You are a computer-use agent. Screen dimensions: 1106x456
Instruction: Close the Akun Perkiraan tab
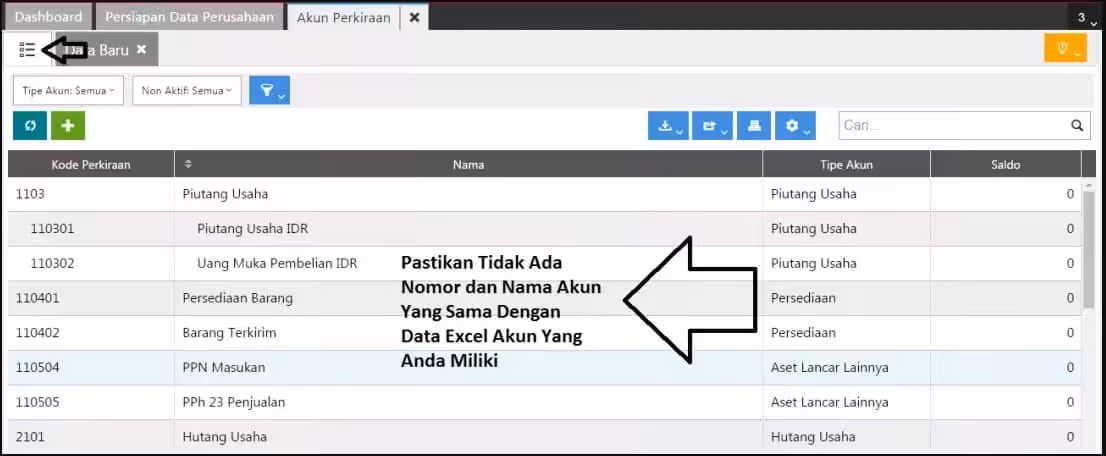pos(415,18)
